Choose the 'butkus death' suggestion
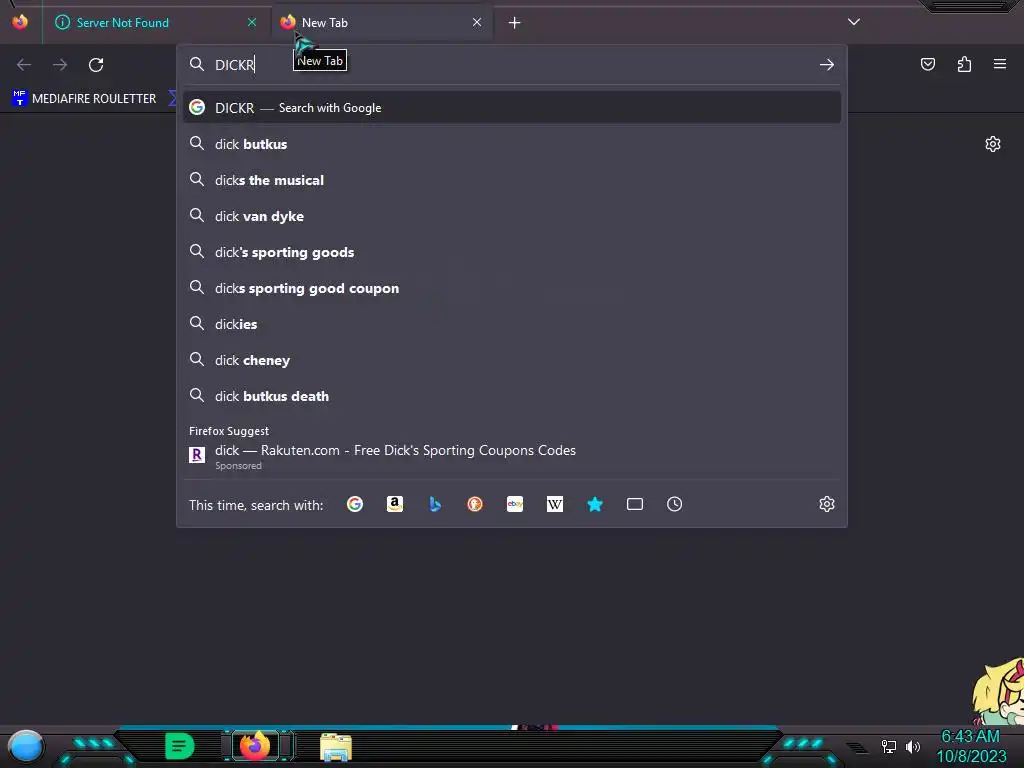Viewport: 1024px width, 768px height. tap(512, 396)
